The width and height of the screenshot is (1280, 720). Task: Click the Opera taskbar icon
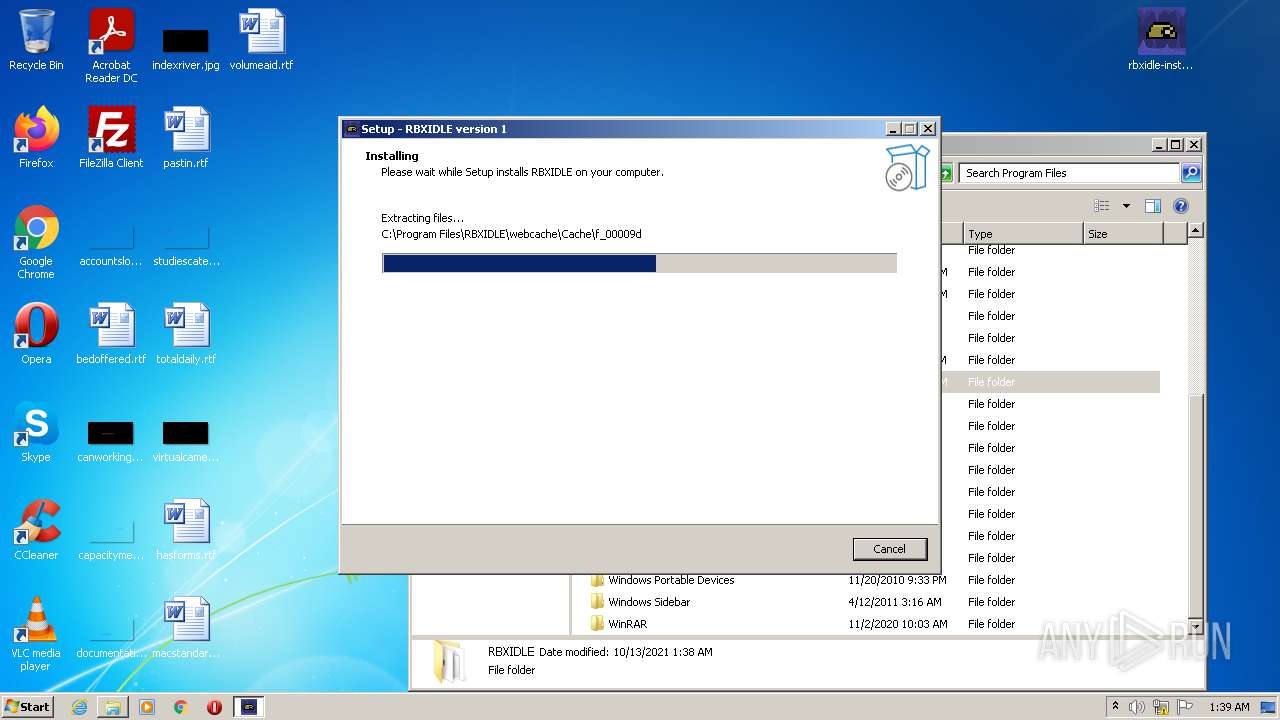tap(214, 707)
